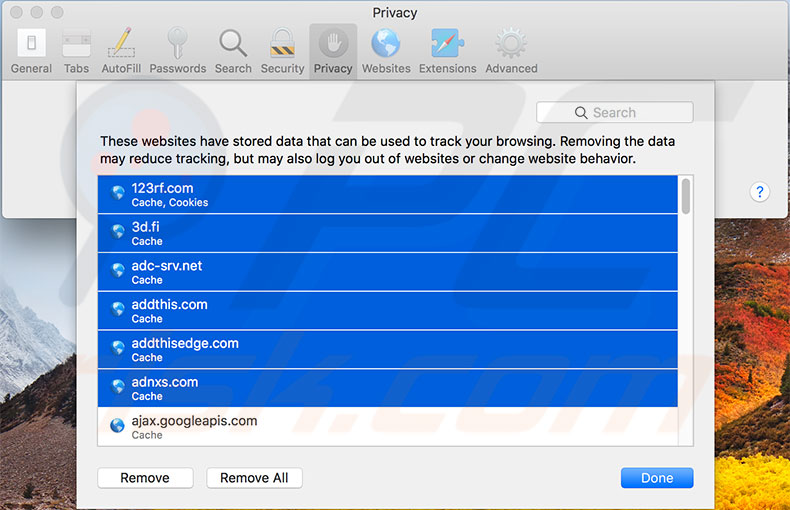Select the ajax.googleapis.com entry text
790x510 pixels.
click(x=194, y=421)
